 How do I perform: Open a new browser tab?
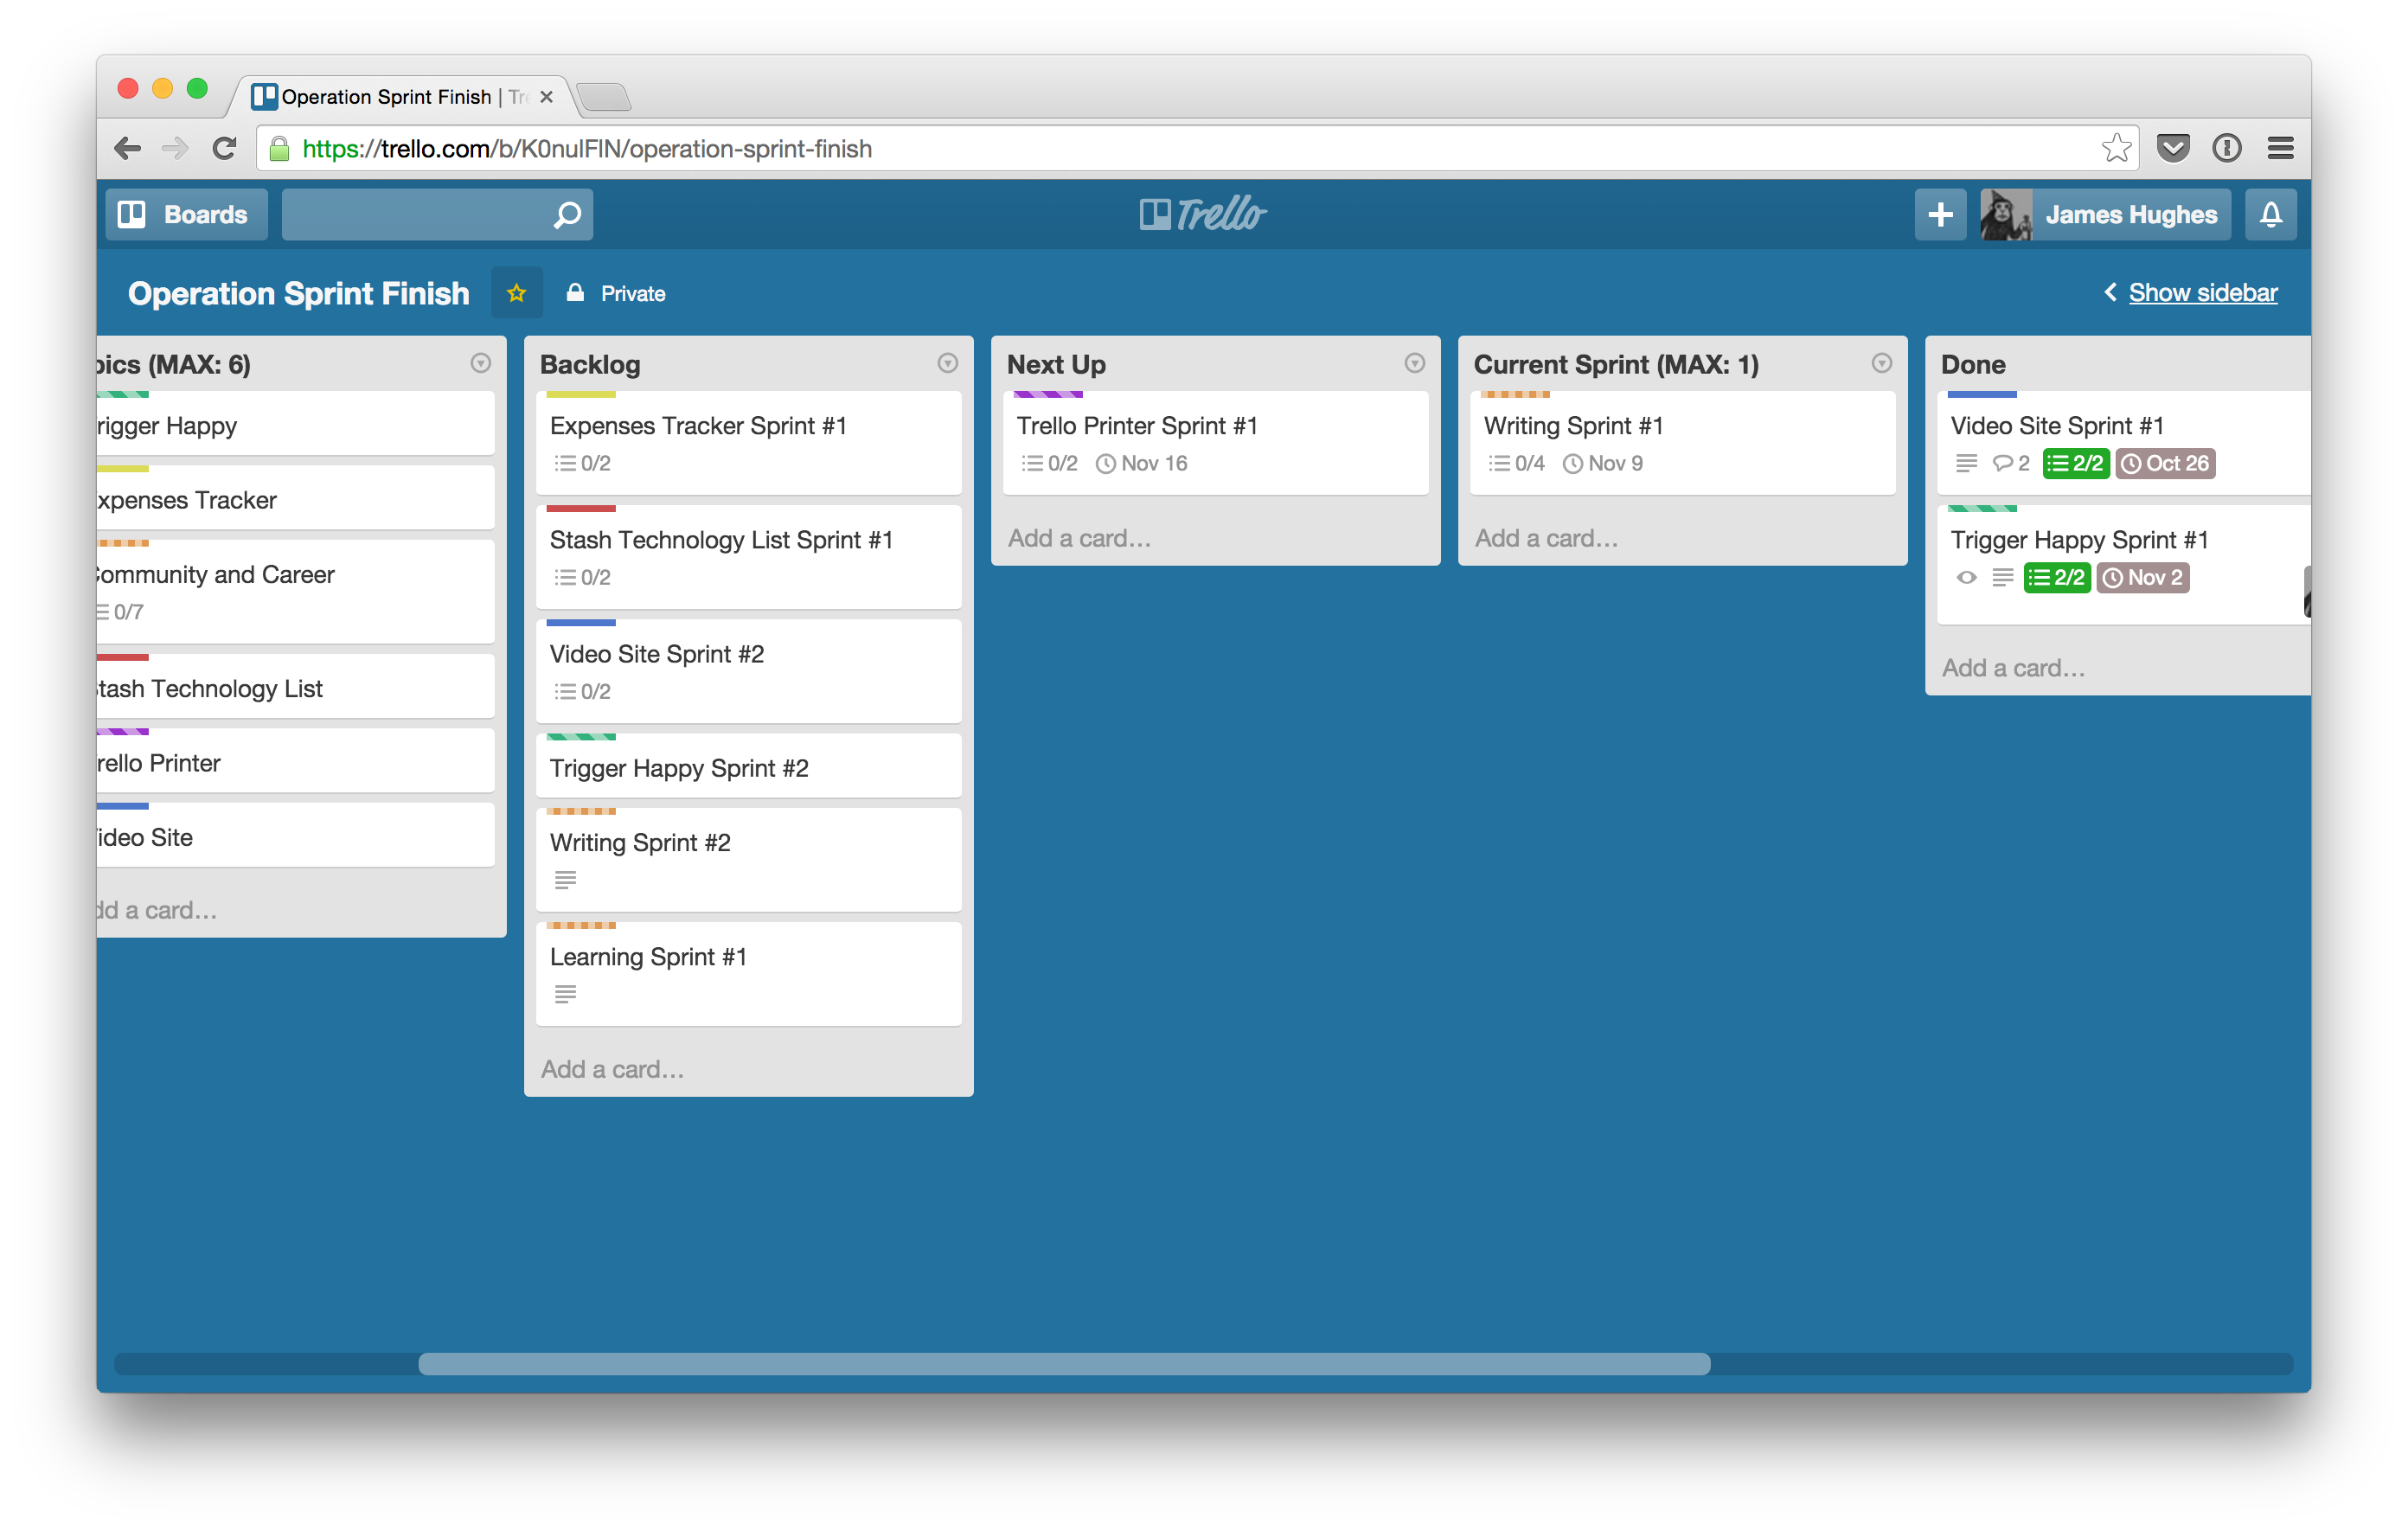coord(603,97)
